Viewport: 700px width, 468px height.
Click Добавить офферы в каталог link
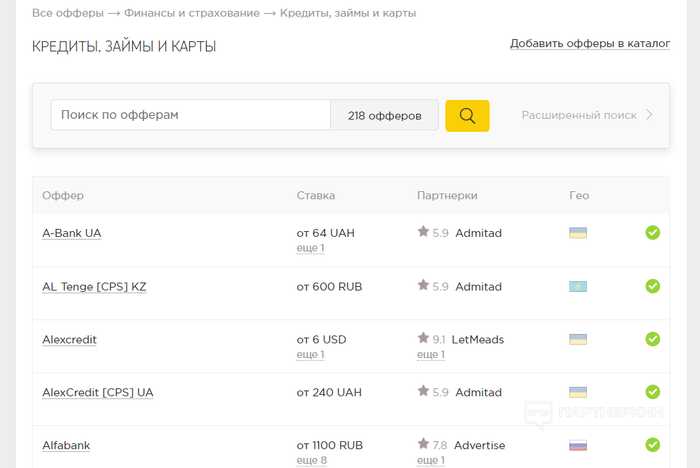(x=590, y=44)
